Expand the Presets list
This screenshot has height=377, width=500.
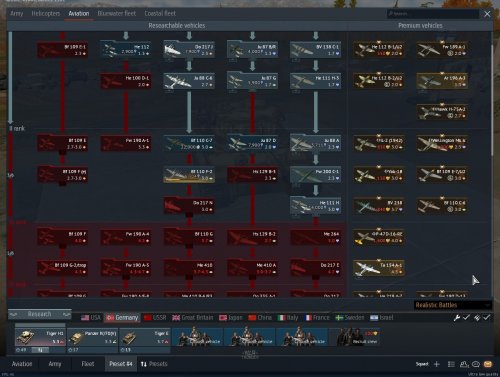(154, 364)
